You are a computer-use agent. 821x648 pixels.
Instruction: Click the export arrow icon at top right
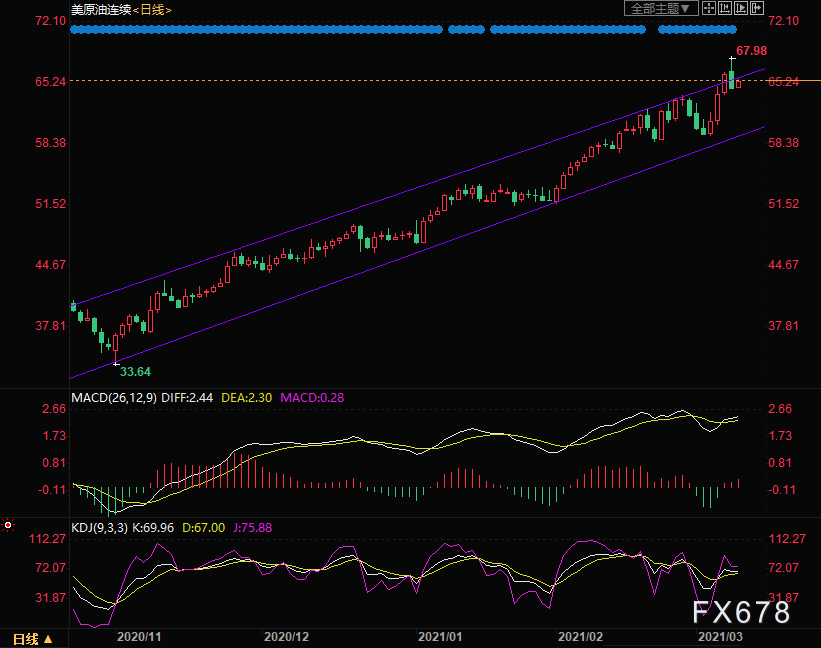[757, 8]
